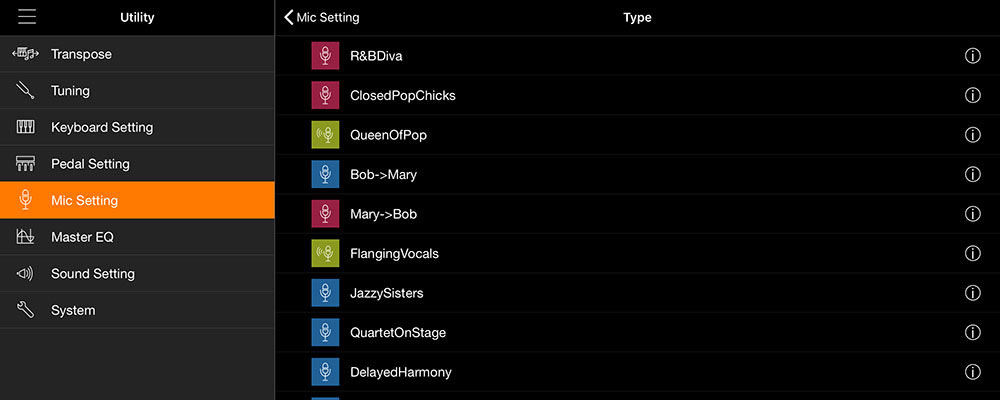Select the Bob->Mary harmony type
This screenshot has height=400, width=1000.
coord(637,174)
